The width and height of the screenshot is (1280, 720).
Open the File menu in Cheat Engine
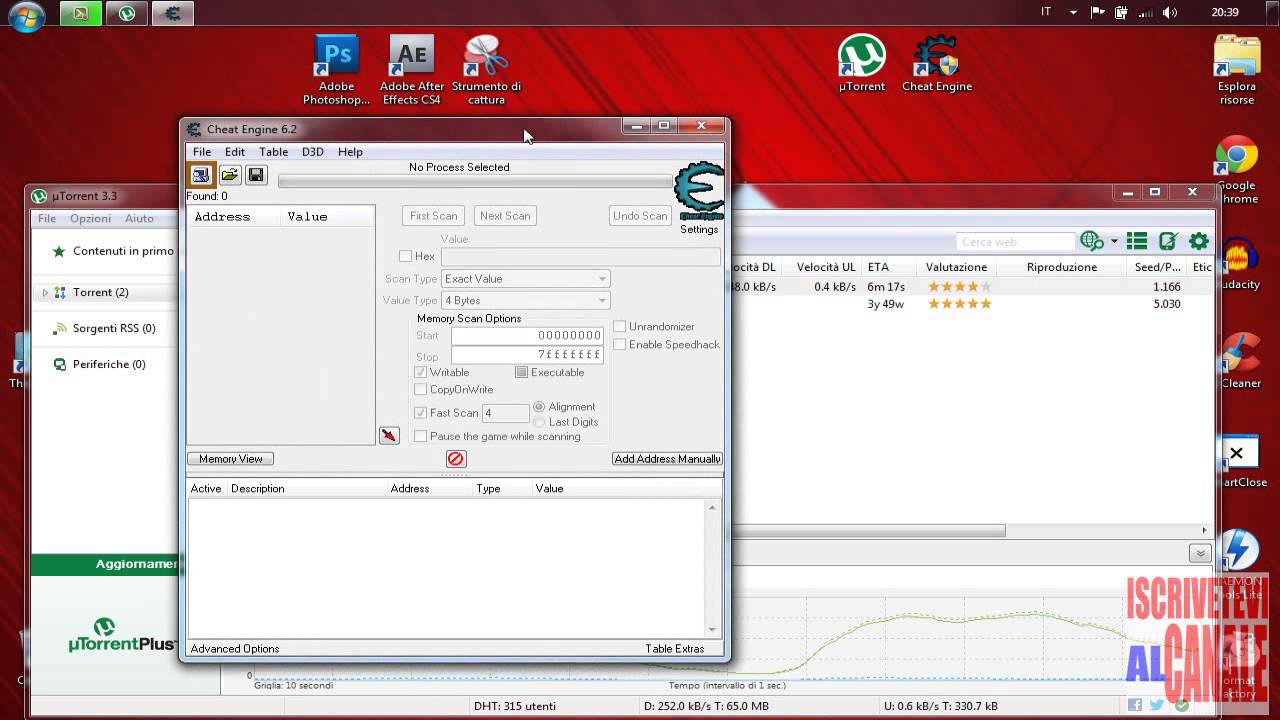(x=202, y=152)
